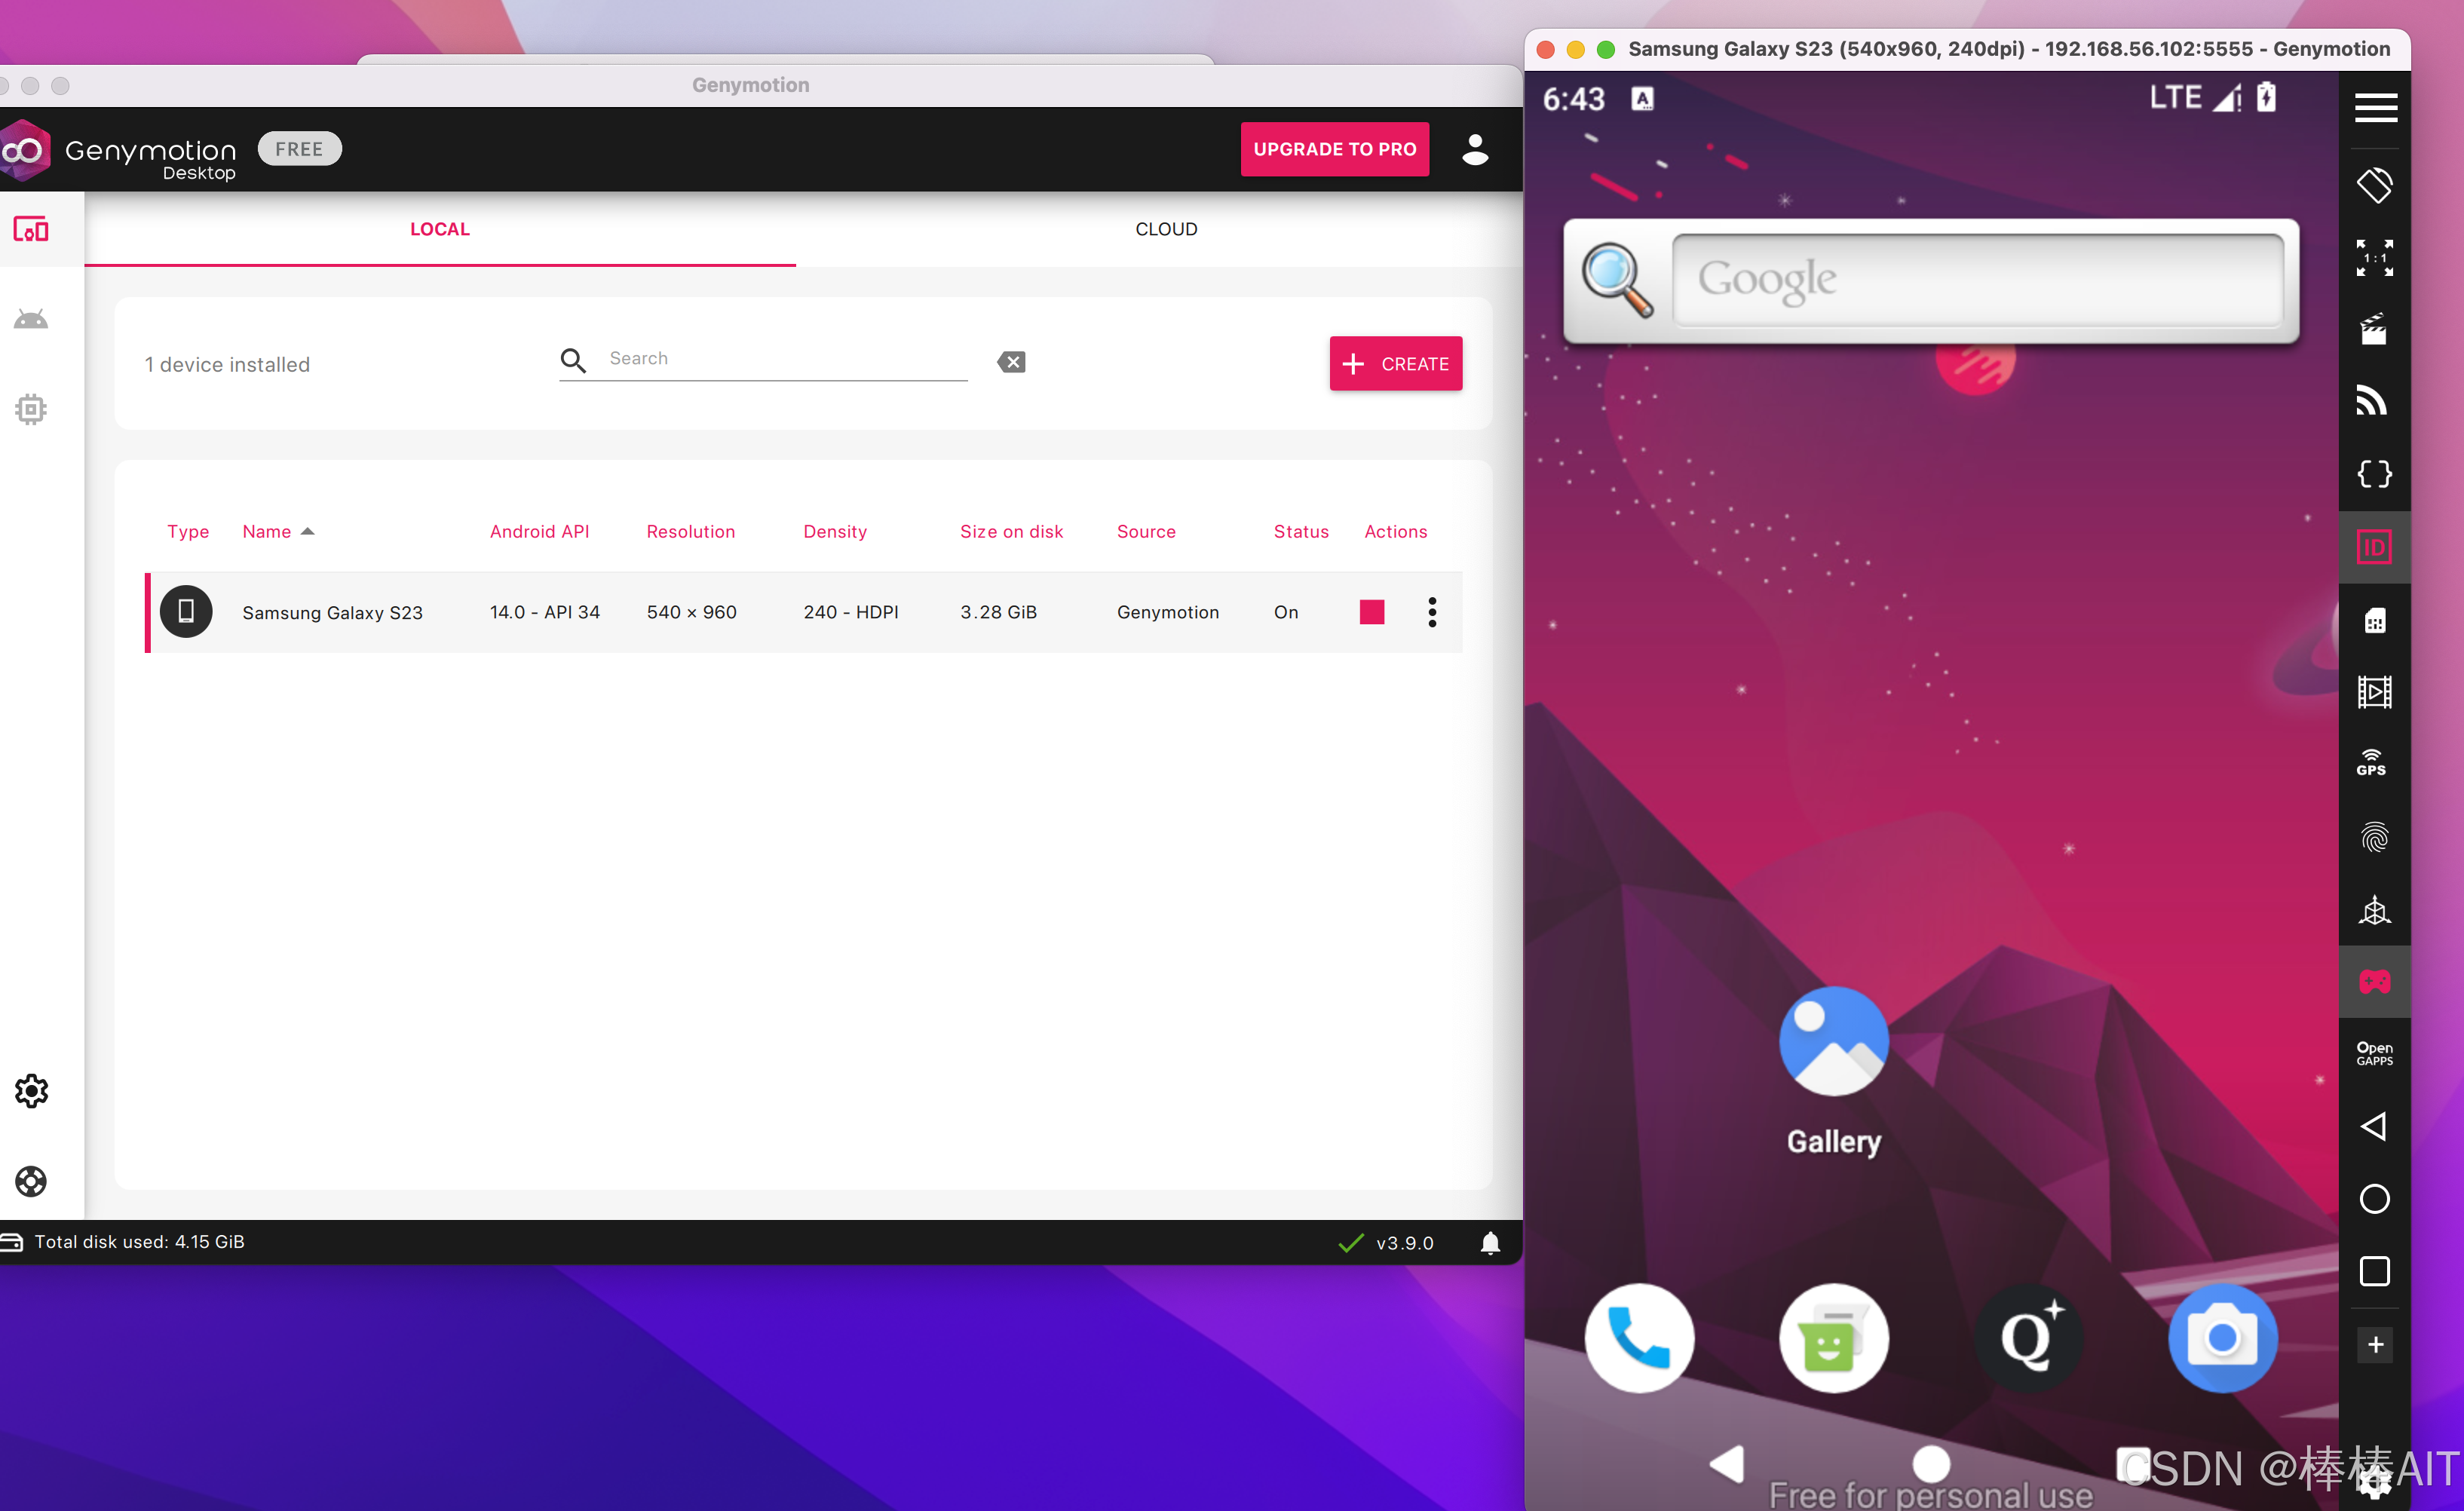Click the phone type icon in device row

pos(186,612)
